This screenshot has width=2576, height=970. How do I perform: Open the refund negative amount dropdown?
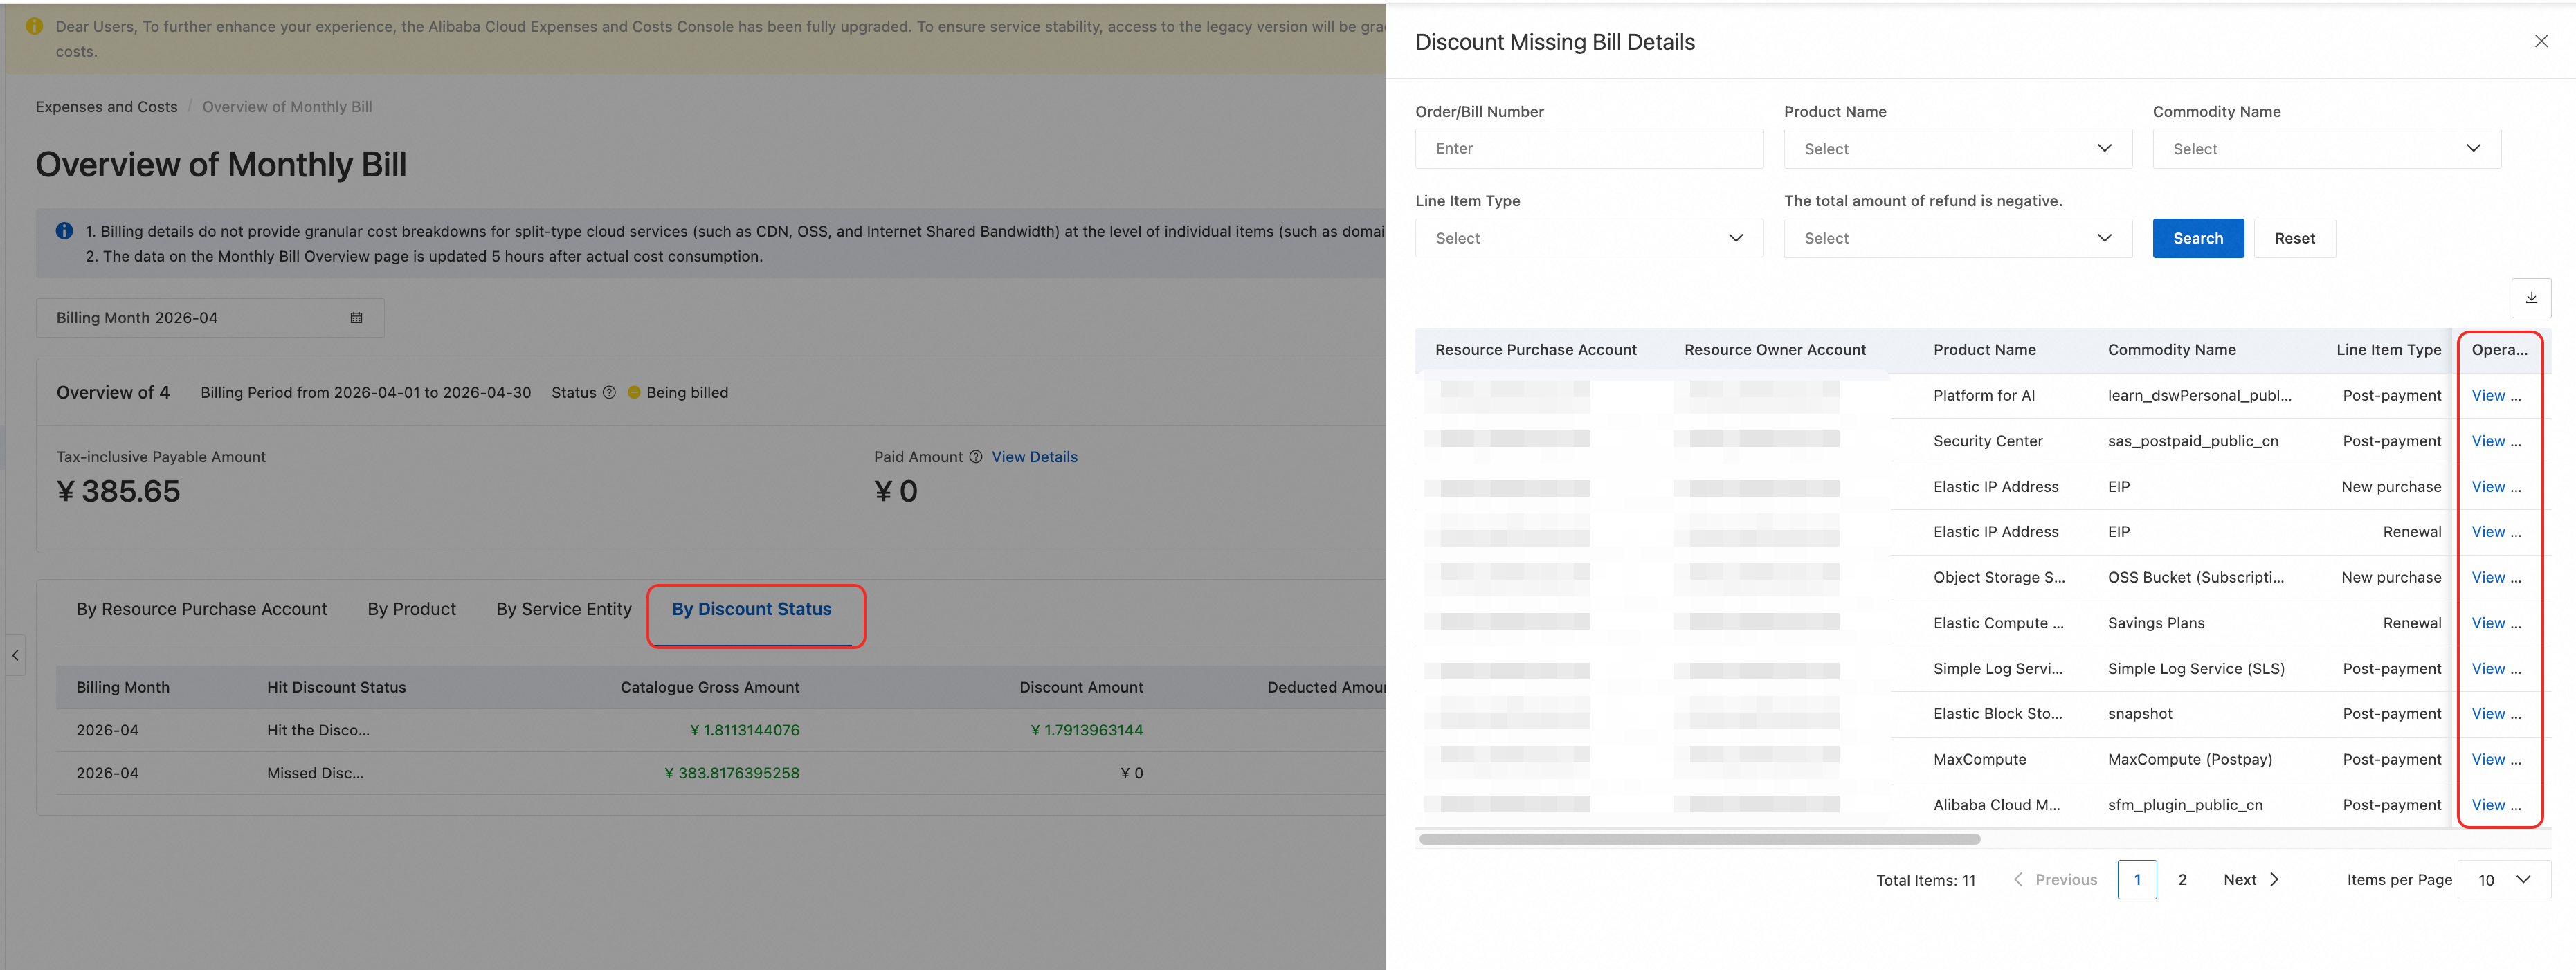[1957, 238]
